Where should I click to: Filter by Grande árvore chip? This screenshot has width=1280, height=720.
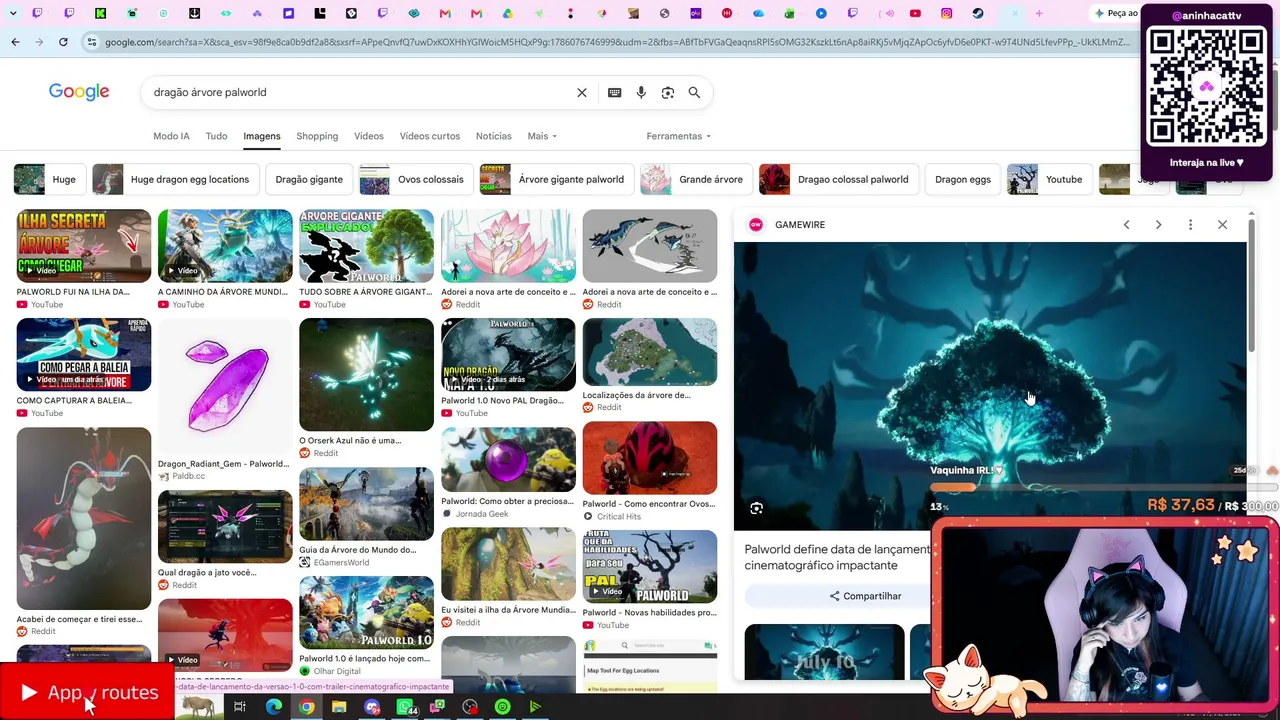(x=696, y=180)
